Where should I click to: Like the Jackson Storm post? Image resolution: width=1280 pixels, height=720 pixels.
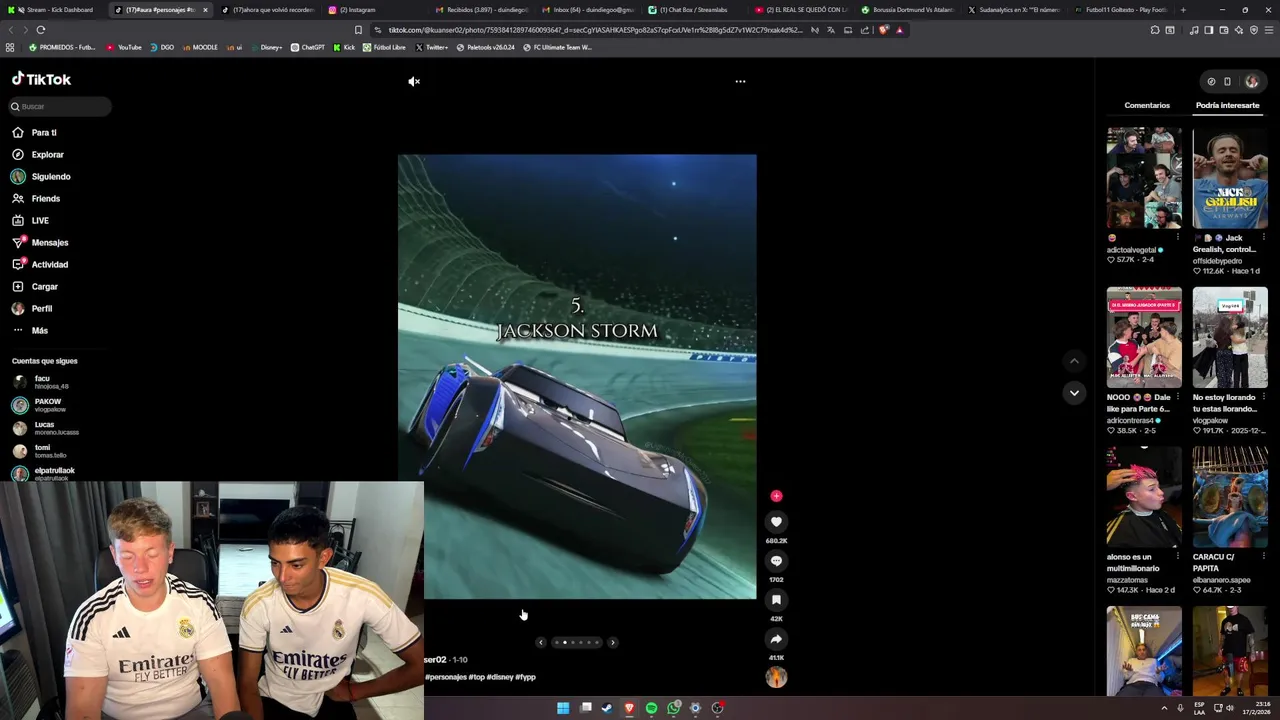tap(776, 522)
